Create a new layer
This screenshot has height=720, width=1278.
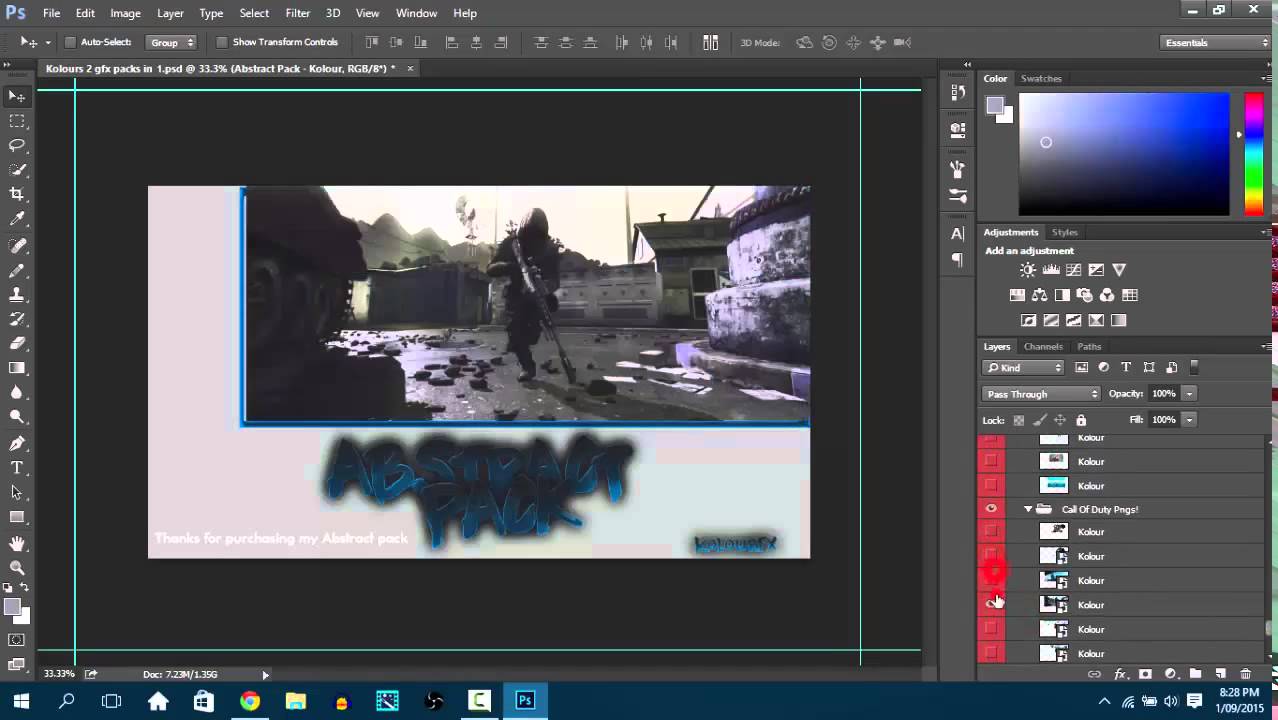click(x=1221, y=675)
